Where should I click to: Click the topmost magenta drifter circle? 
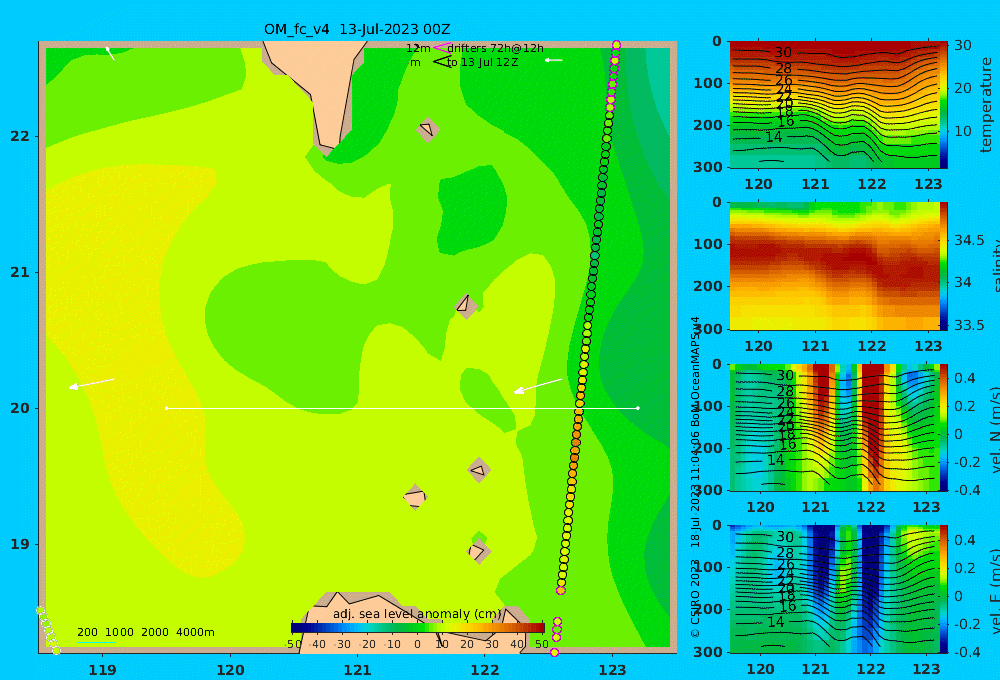[616, 45]
